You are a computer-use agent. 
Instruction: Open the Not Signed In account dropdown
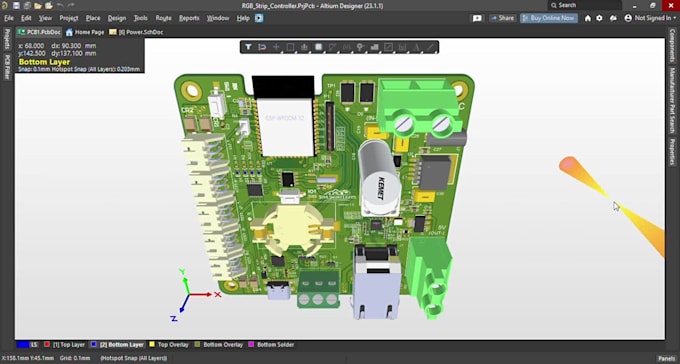[650, 18]
